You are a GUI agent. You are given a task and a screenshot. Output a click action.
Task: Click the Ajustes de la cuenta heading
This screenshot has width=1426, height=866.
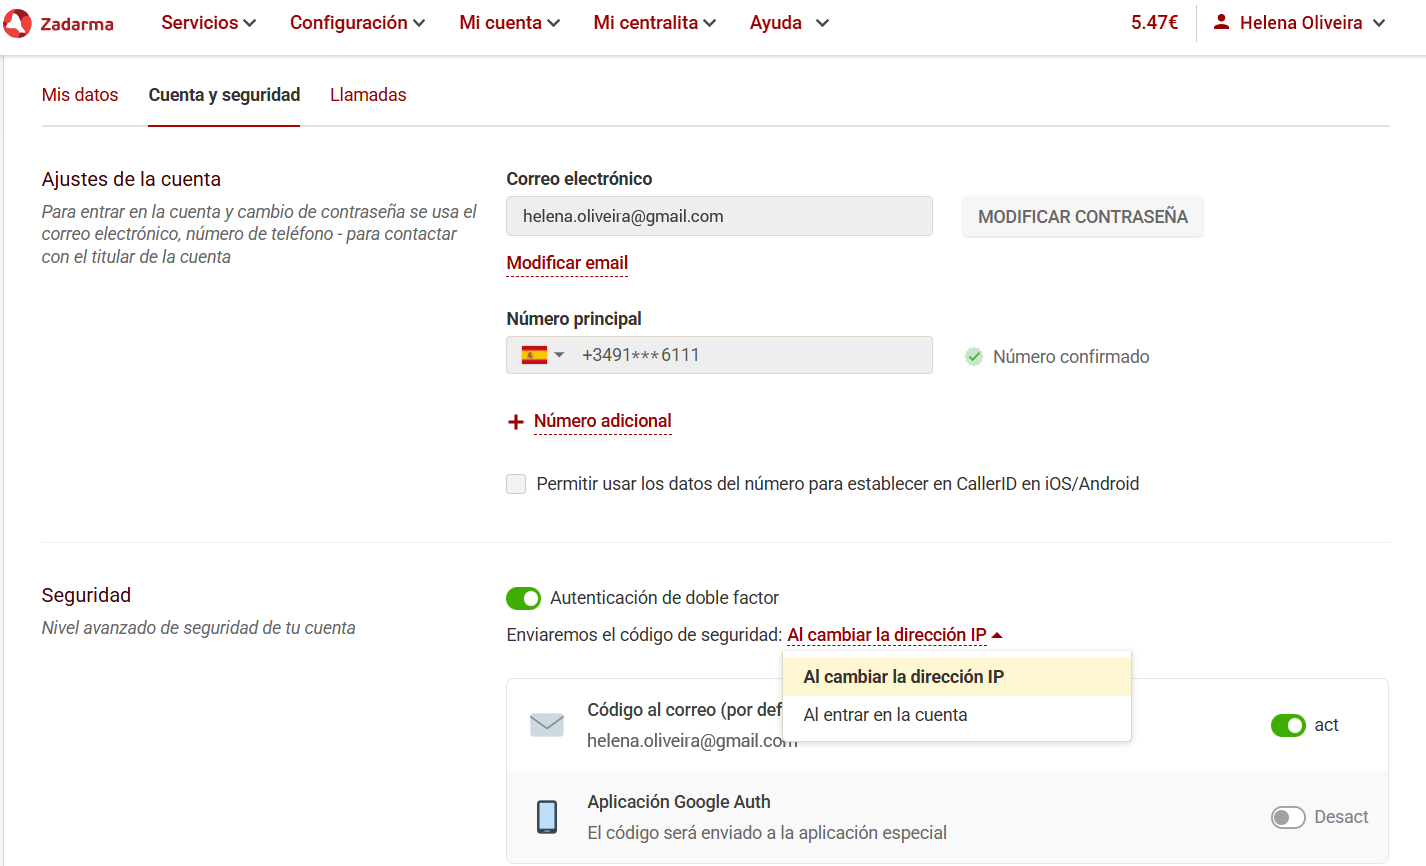(x=131, y=179)
